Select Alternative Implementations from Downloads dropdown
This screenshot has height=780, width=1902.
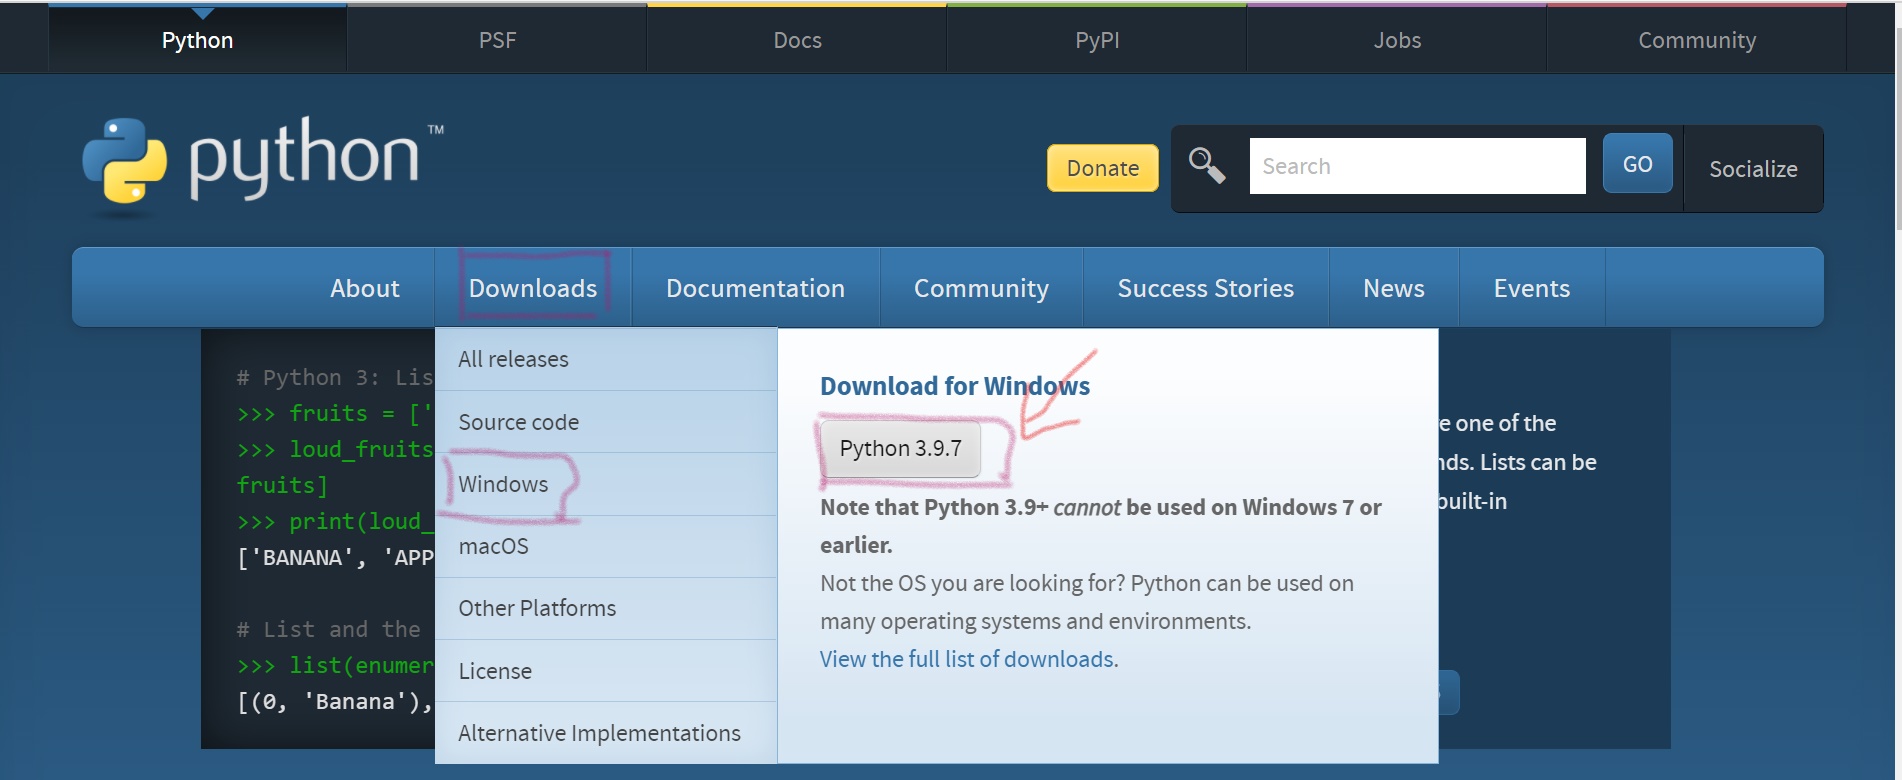tap(606, 733)
